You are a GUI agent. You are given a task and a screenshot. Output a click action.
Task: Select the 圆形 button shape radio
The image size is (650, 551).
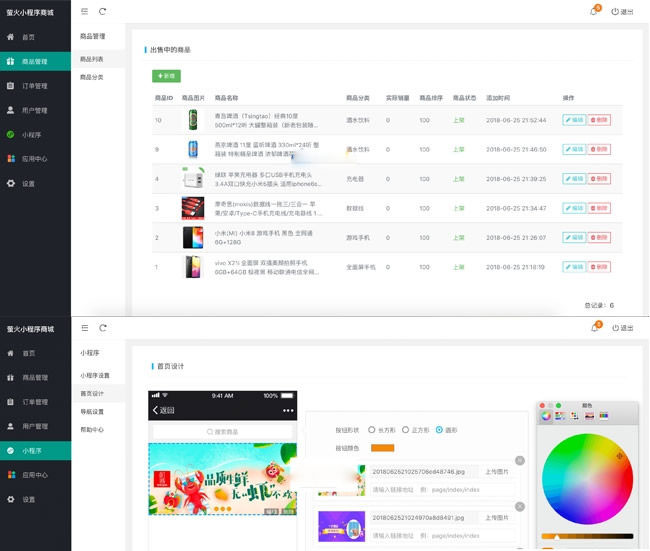[x=439, y=429]
